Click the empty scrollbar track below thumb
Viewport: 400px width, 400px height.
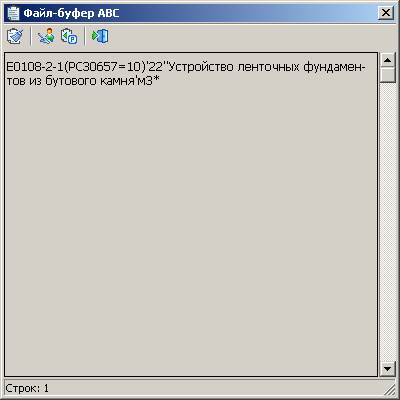tap(387, 222)
